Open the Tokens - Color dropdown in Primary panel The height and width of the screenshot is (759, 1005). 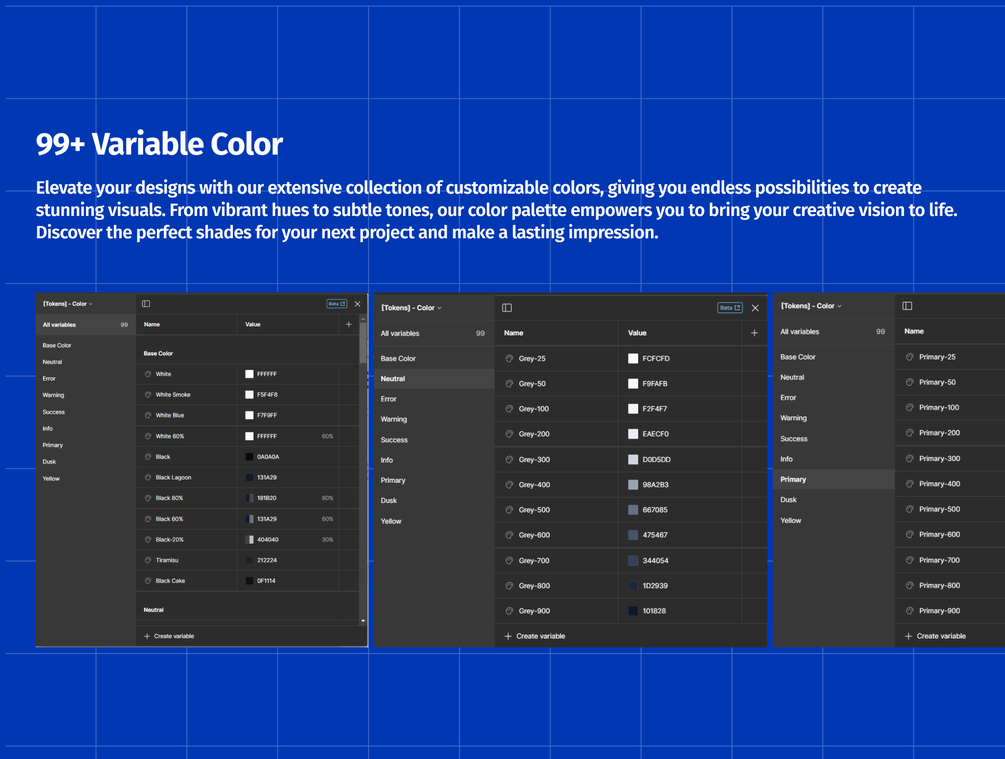[x=811, y=306]
